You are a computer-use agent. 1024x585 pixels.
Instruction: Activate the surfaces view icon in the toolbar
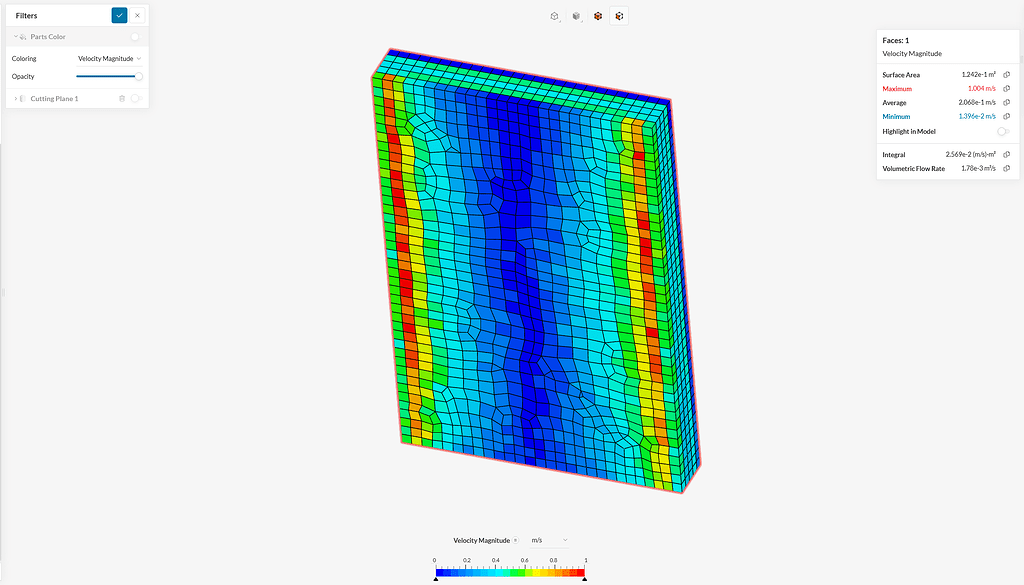click(x=597, y=15)
